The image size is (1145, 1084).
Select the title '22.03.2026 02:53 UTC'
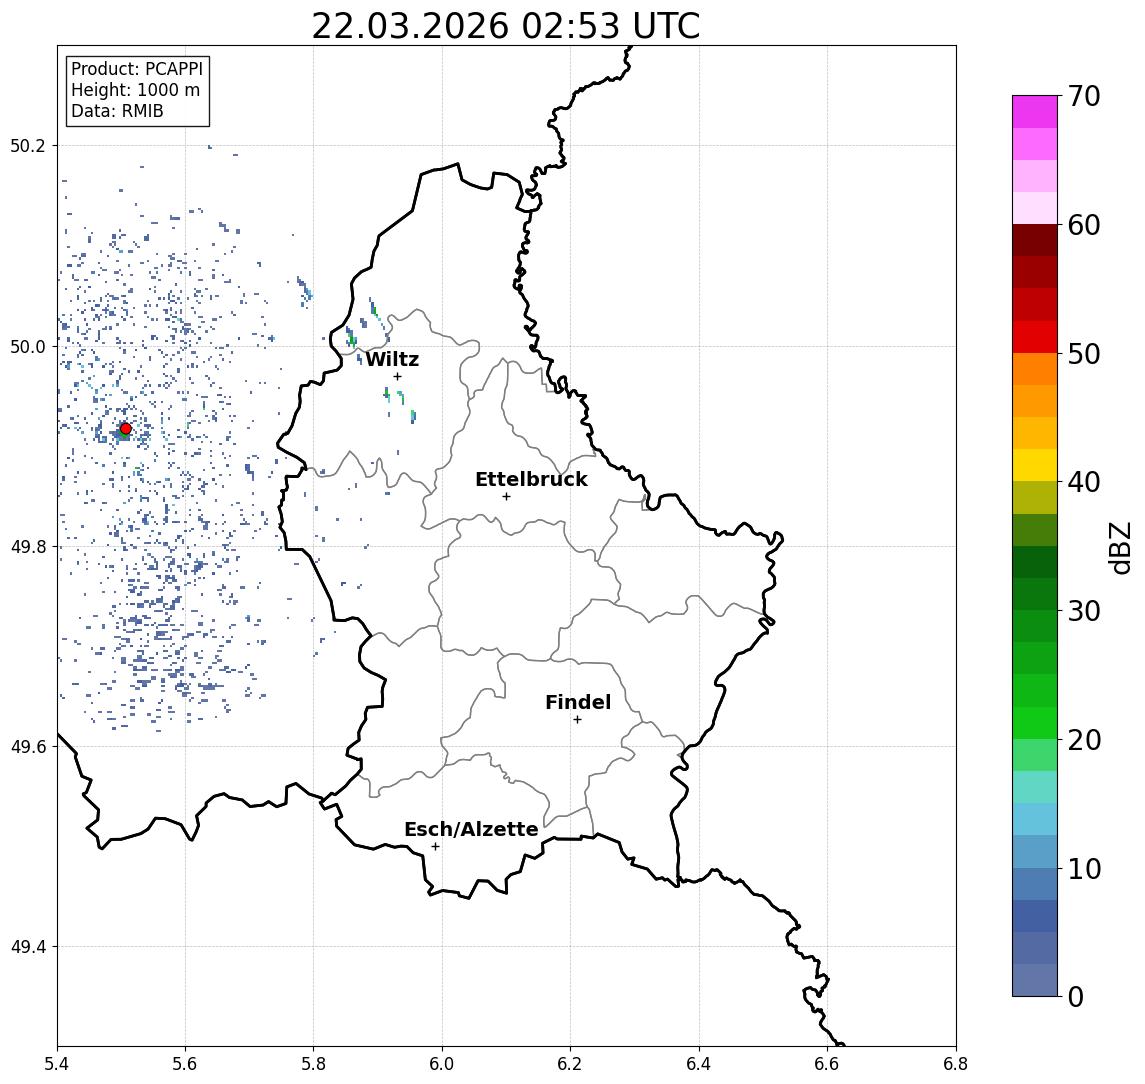506,26
